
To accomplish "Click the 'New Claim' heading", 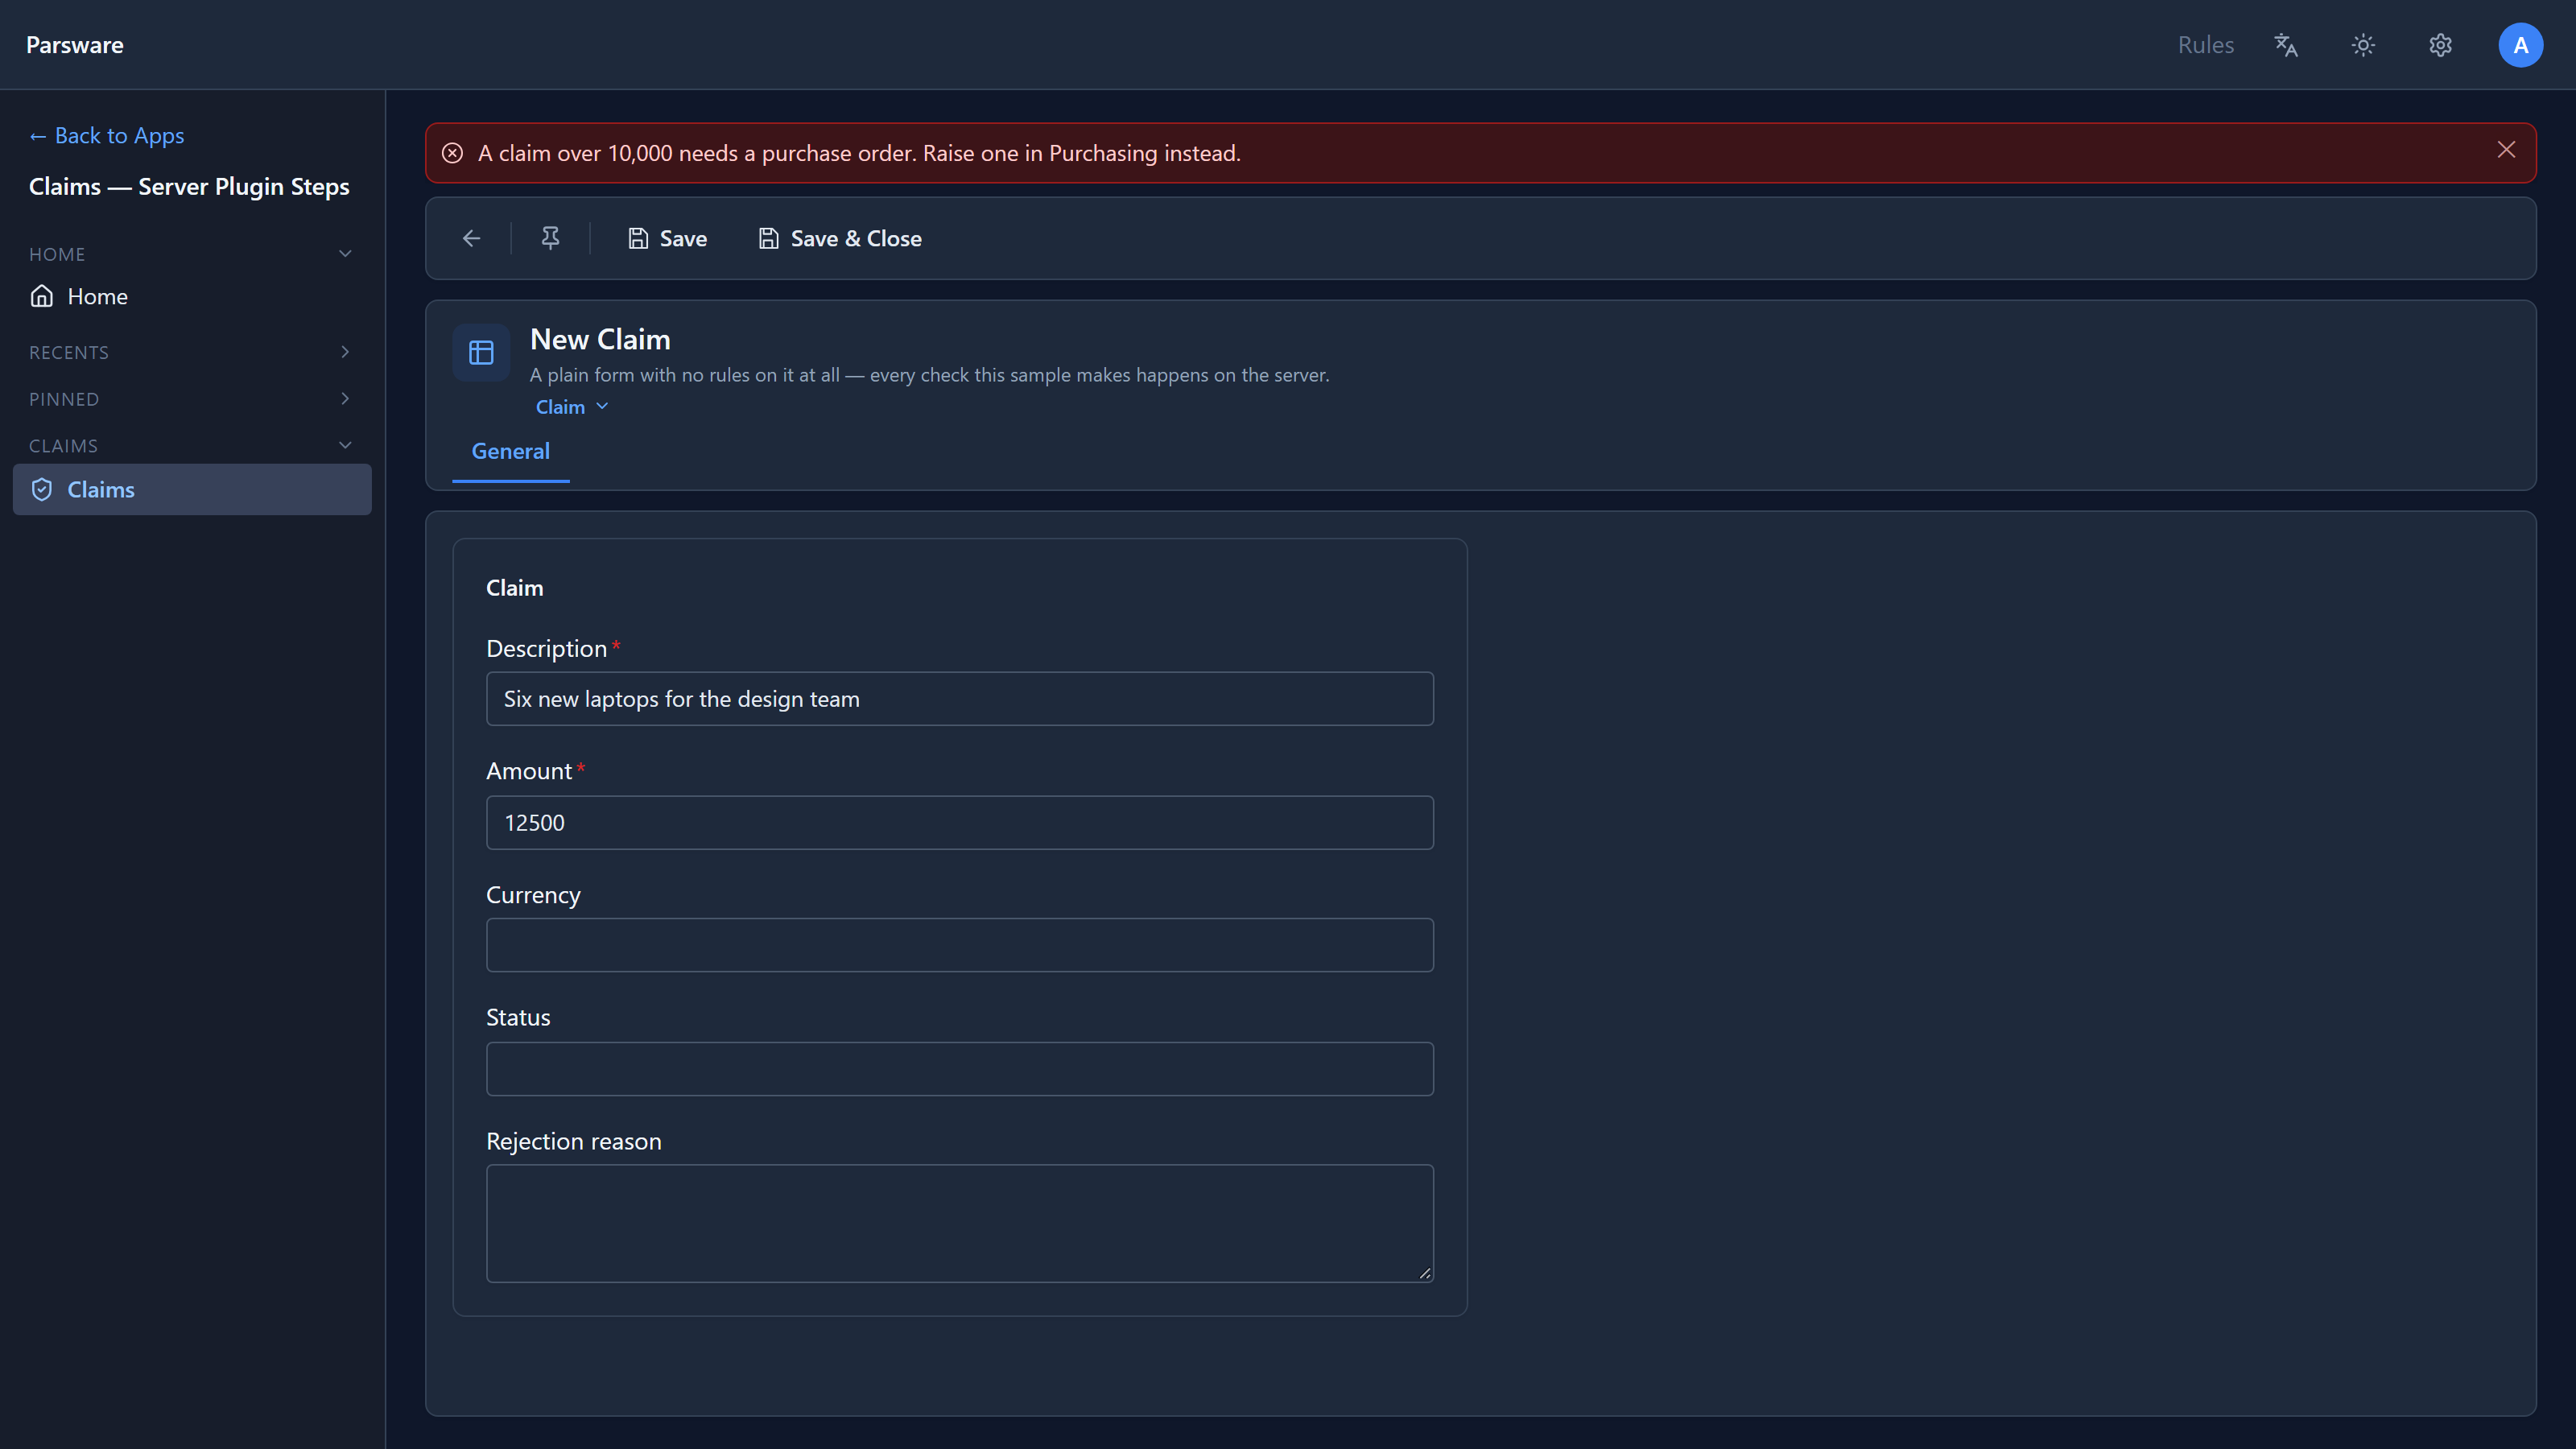I will (x=600, y=339).
